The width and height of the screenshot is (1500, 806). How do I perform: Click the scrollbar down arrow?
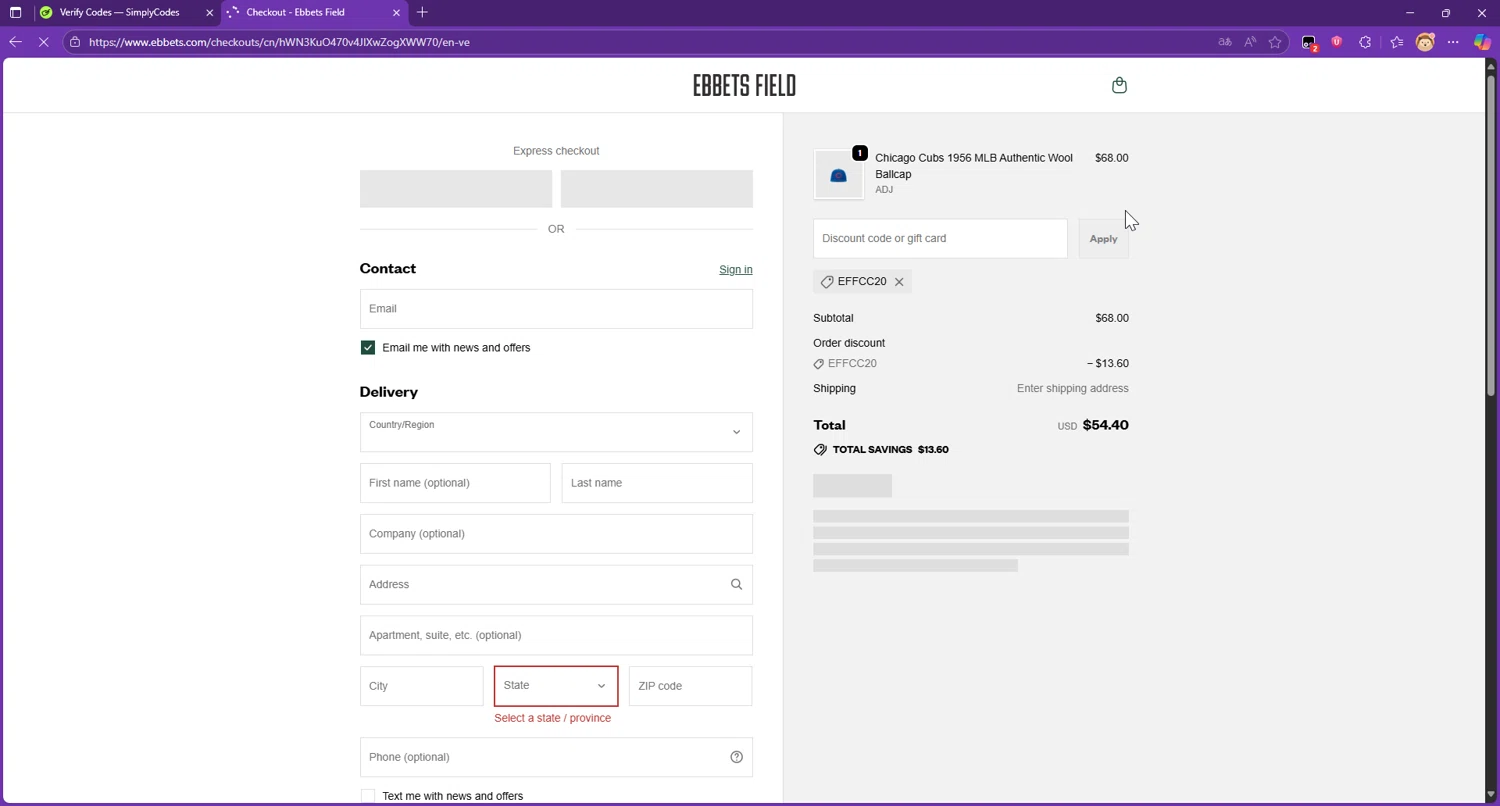click(x=1490, y=795)
